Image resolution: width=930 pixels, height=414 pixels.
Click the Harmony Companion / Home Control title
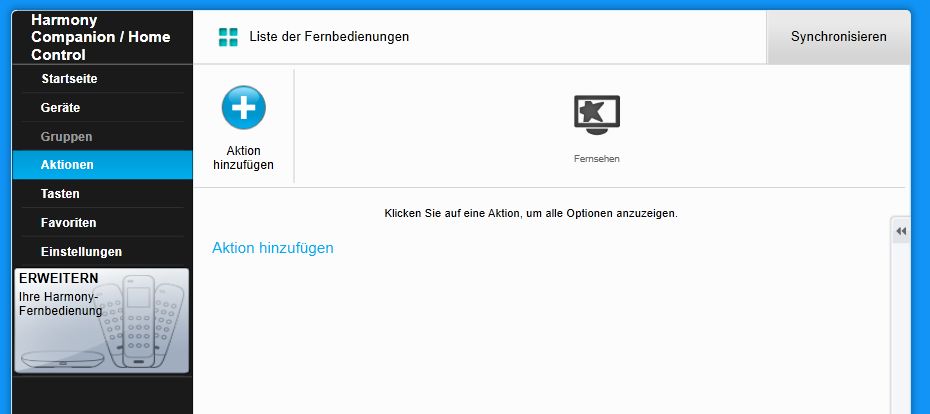[101, 37]
